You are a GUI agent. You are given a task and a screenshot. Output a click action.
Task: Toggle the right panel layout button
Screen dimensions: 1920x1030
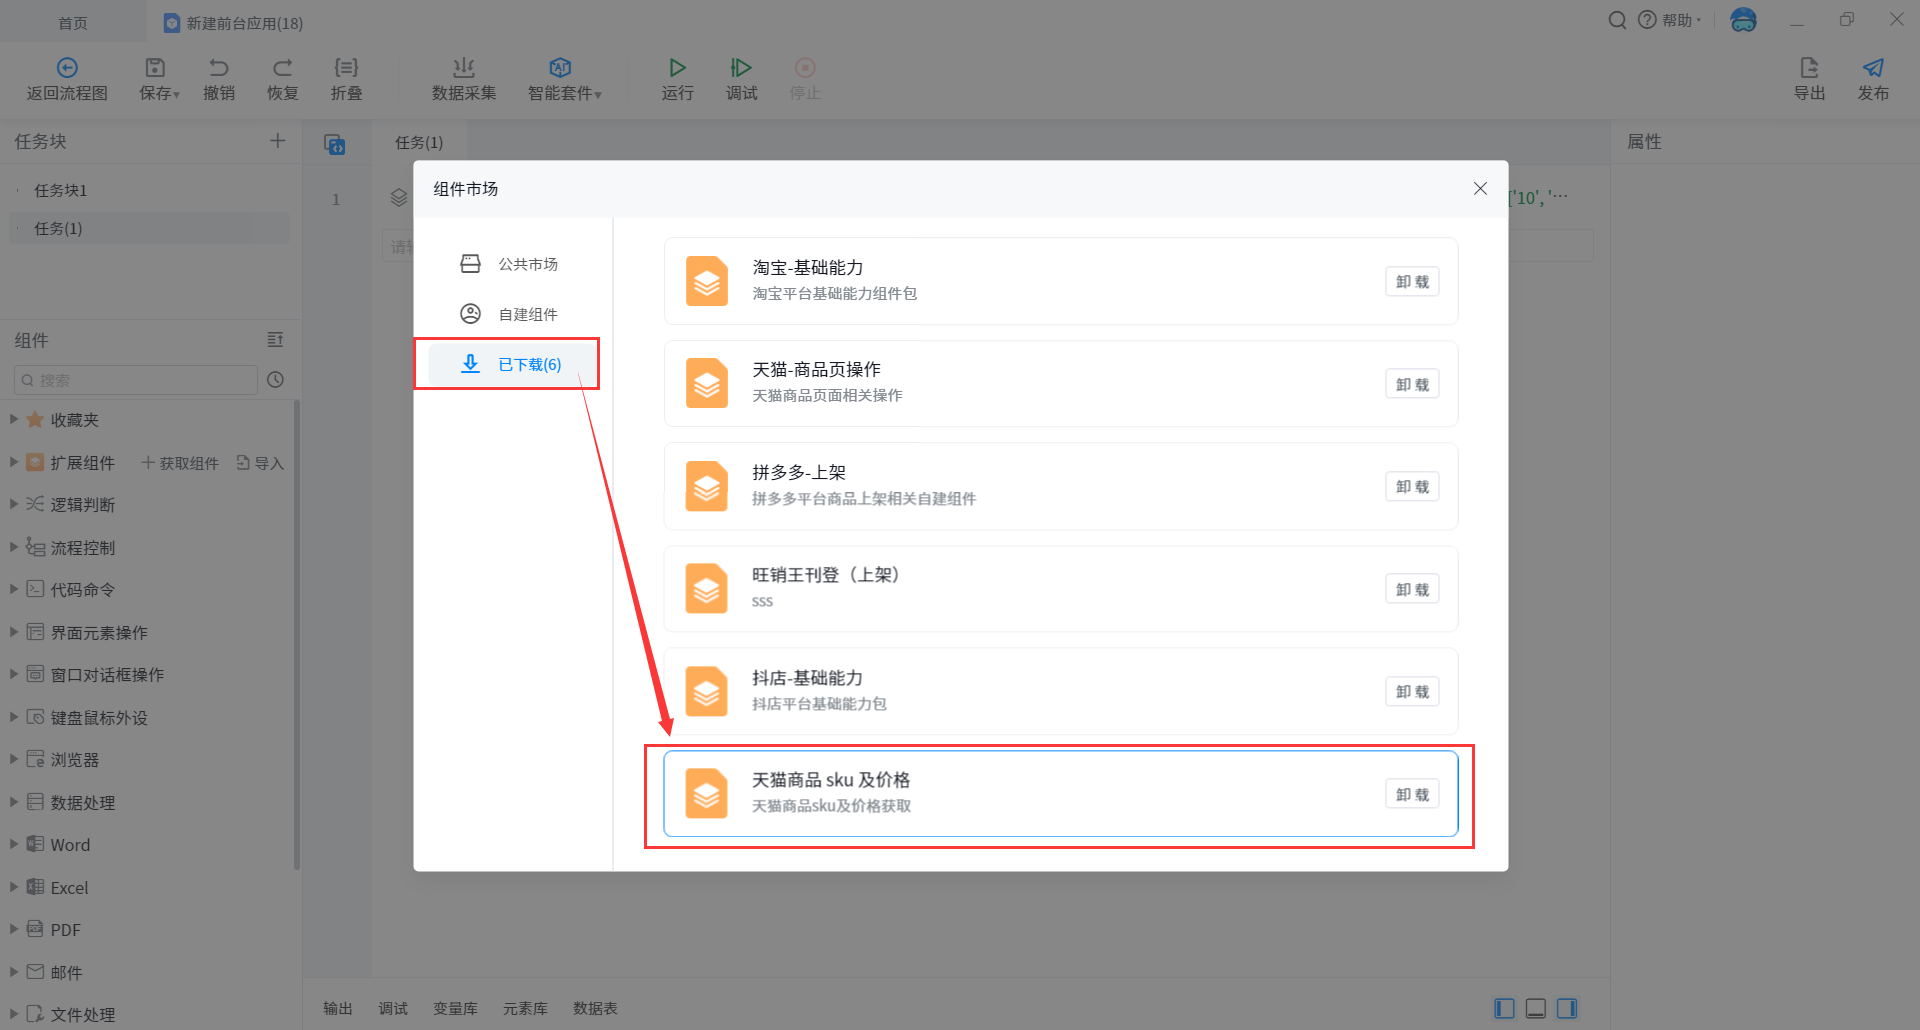click(x=1567, y=1008)
